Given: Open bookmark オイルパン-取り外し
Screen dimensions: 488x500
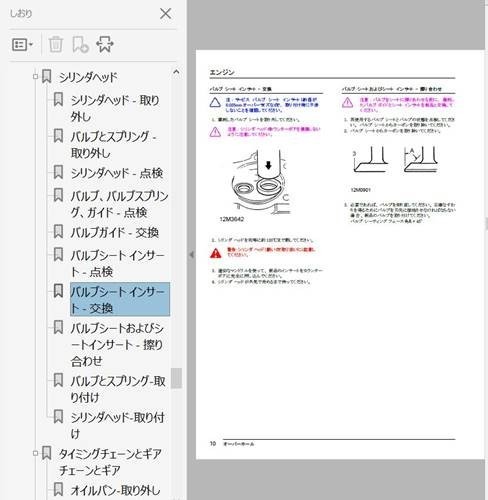Looking at the screenshot, I should coord(115,490).
